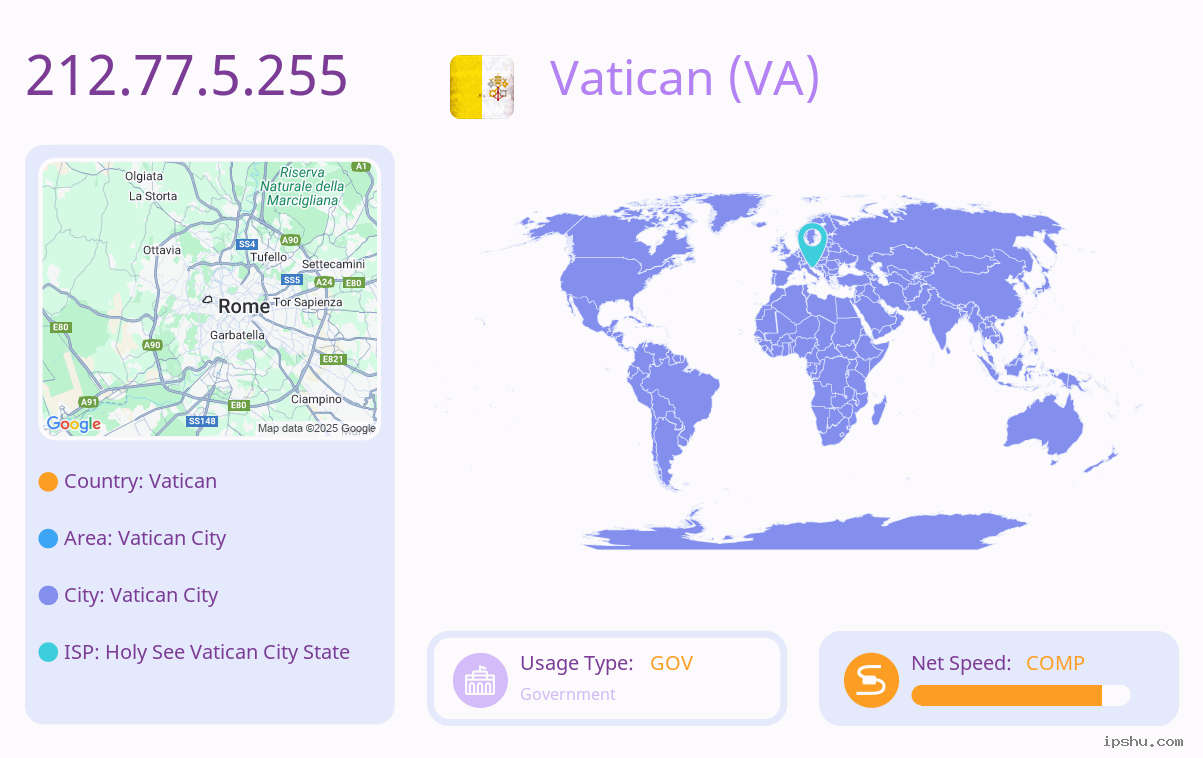Image resolution: width=1203 pixels, height=758 pixels.
Task: Click the Map data ©2025 Google attribution
Action: pyautogui.click(x=317, y=428)
